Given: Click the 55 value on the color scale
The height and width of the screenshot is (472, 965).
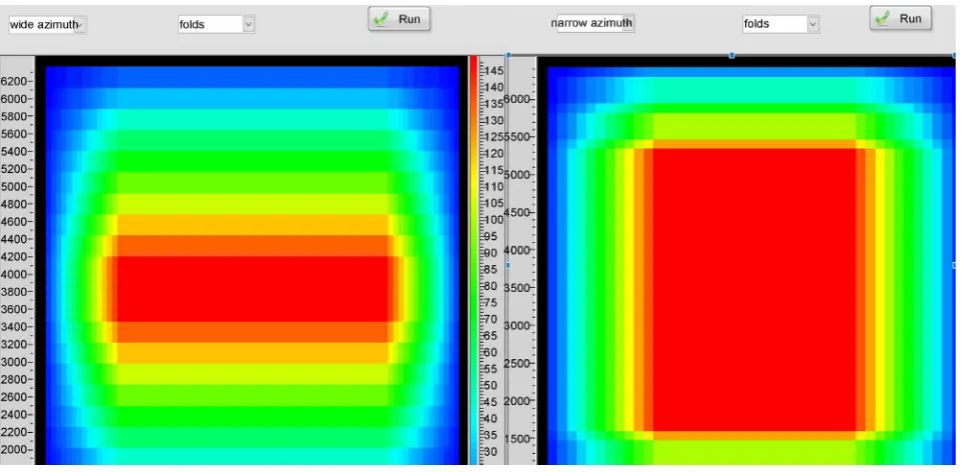Looking at the screenshot, I should pyautogui.click(x=491, y=369).
